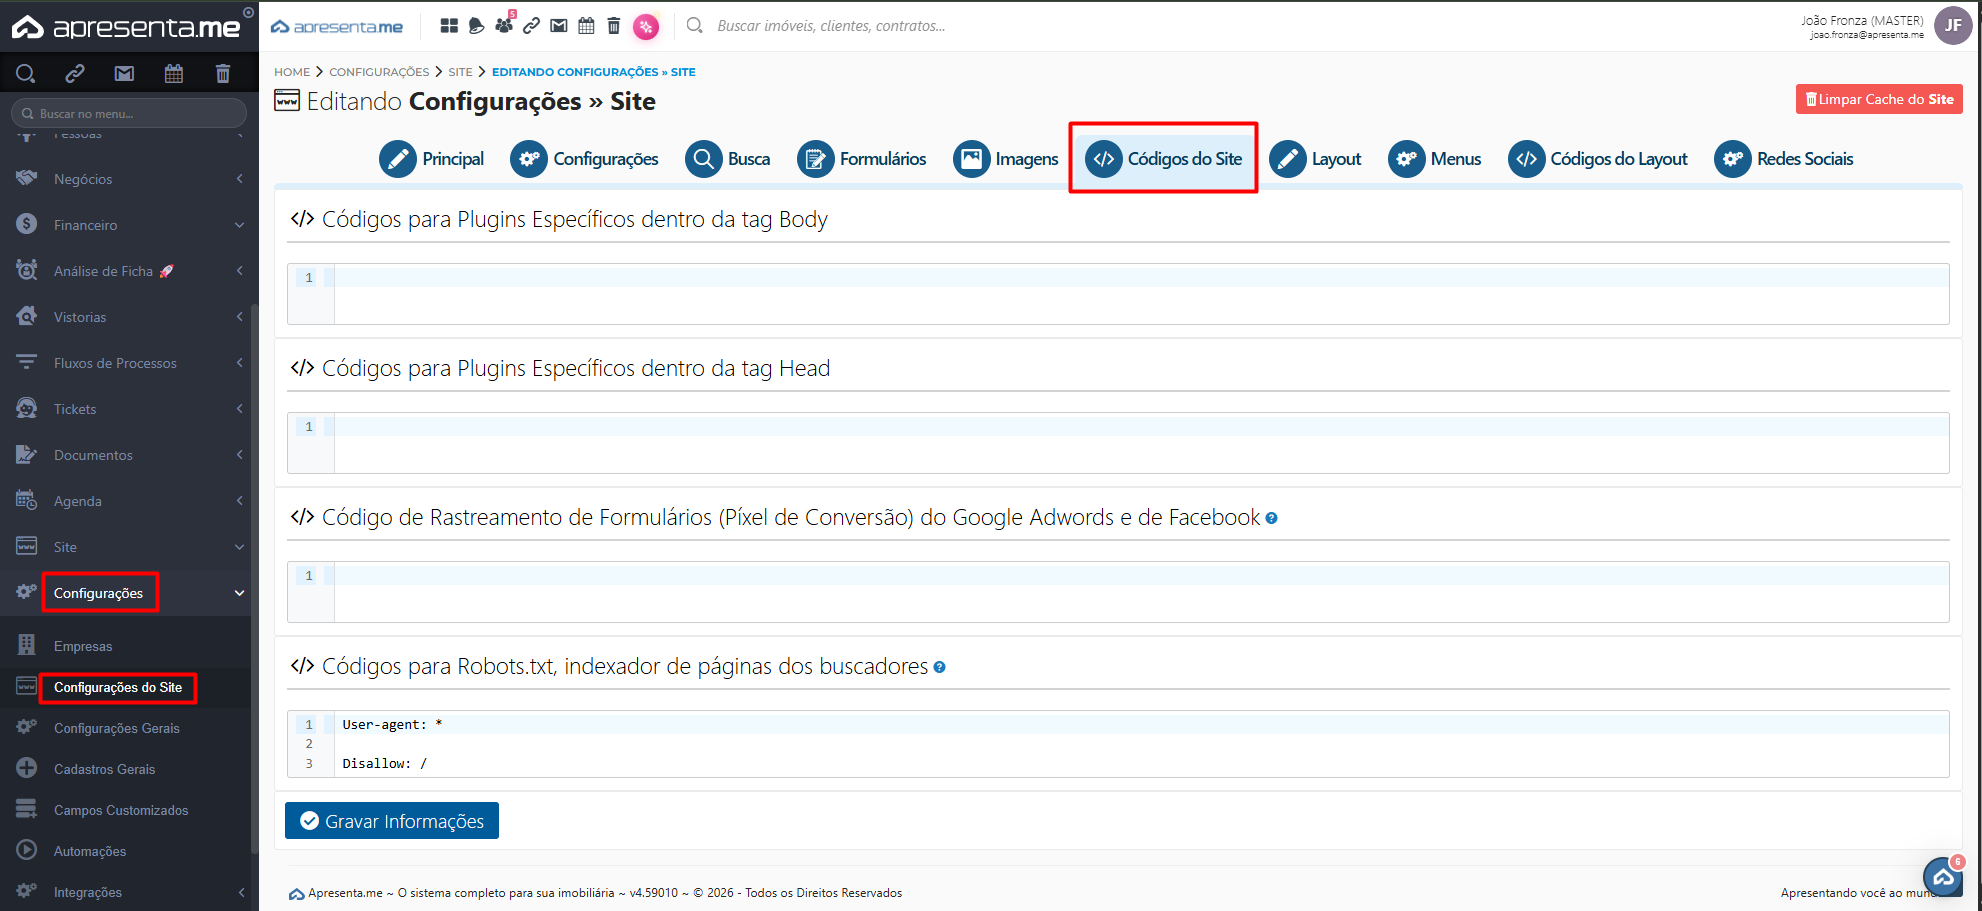The width and height of the screenshot is (1982, 911).
Task: Click the pink sparkle assistant button
Action: (646, 27)
